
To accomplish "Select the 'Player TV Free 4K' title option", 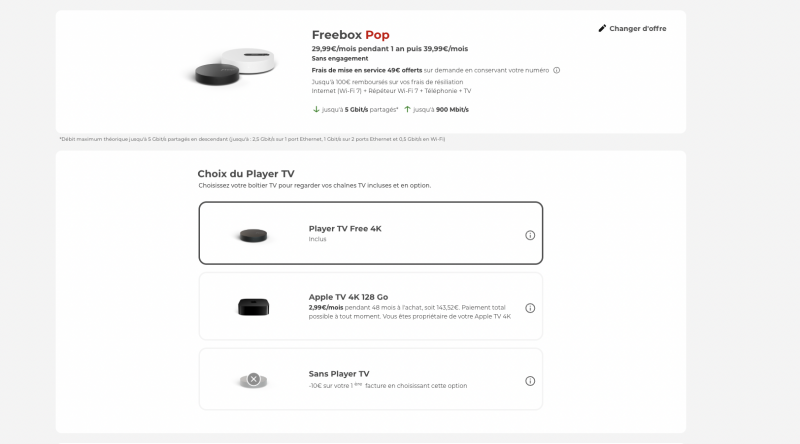I will (345, 228).
